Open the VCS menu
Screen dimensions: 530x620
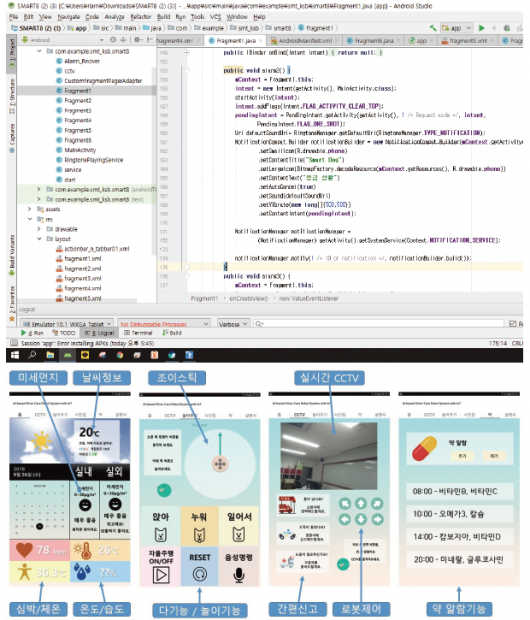[x=216, y=17]
